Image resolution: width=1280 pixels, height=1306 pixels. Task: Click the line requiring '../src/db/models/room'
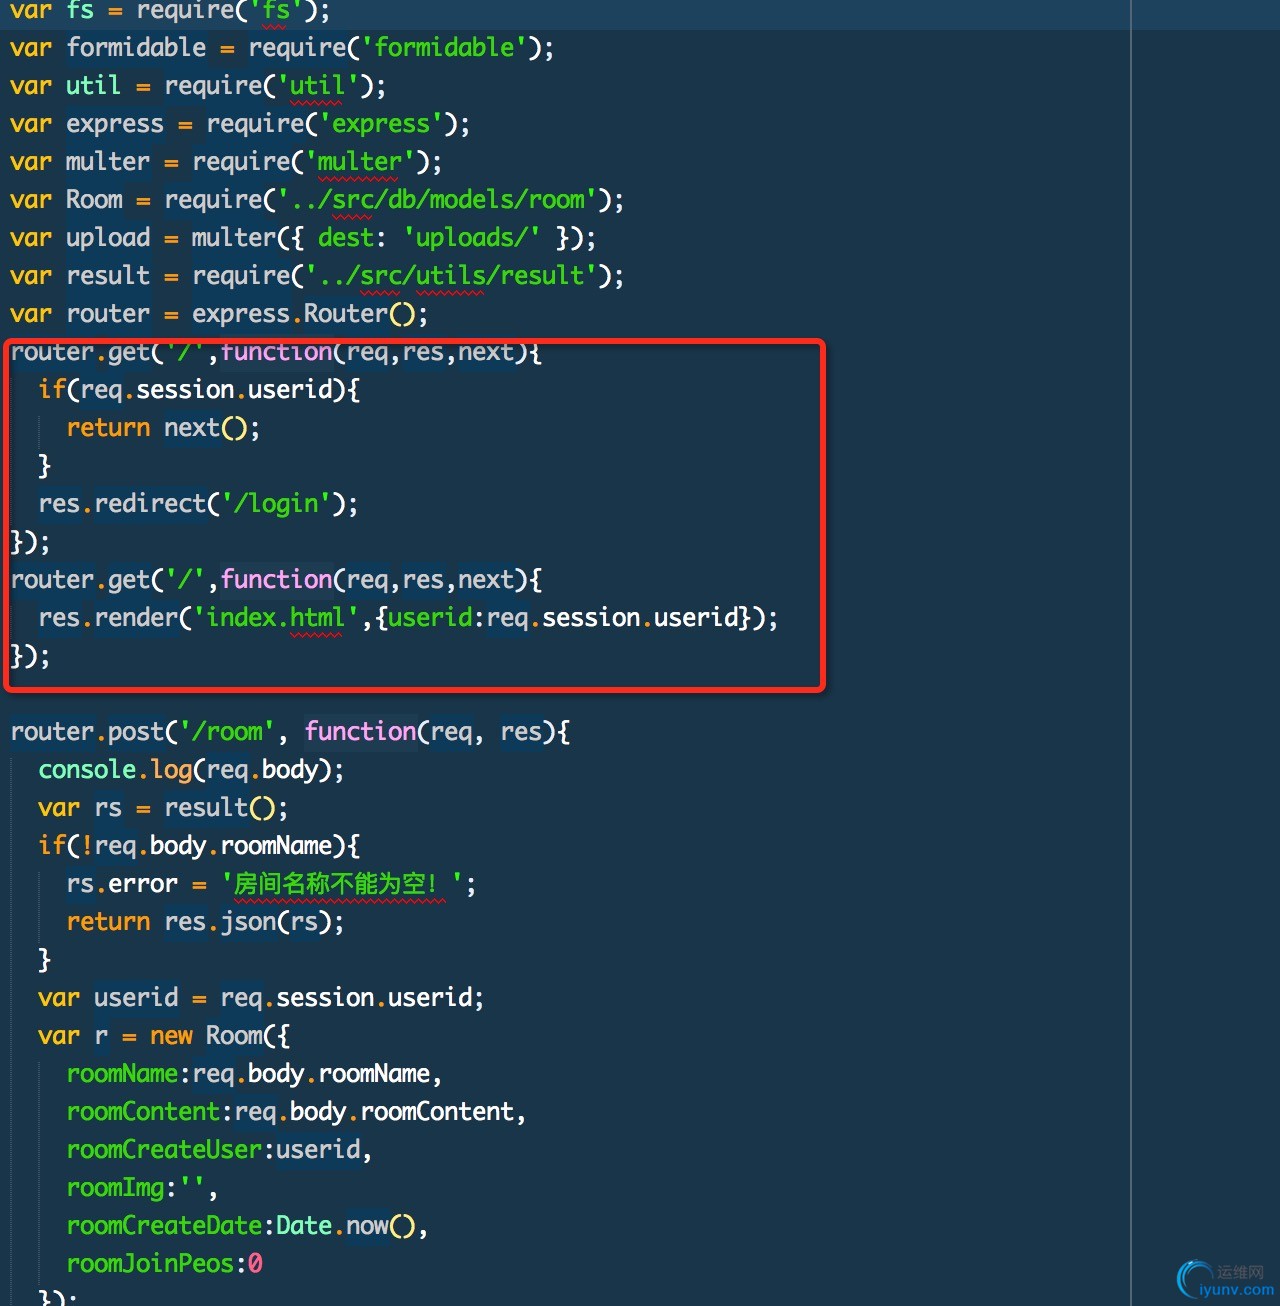[316, 200]
